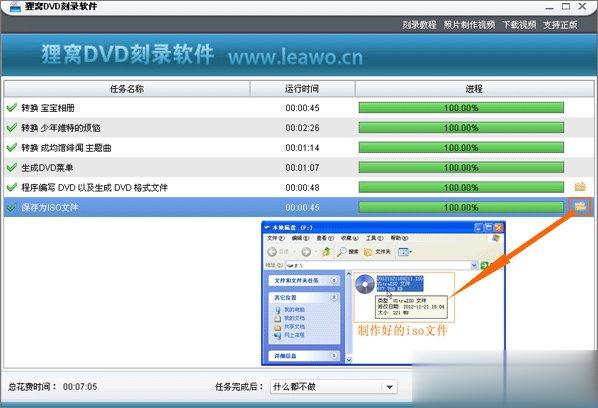Open the views button in Explorer toolbar
This screenshot has width=598, height=408.
coord(405,252)
